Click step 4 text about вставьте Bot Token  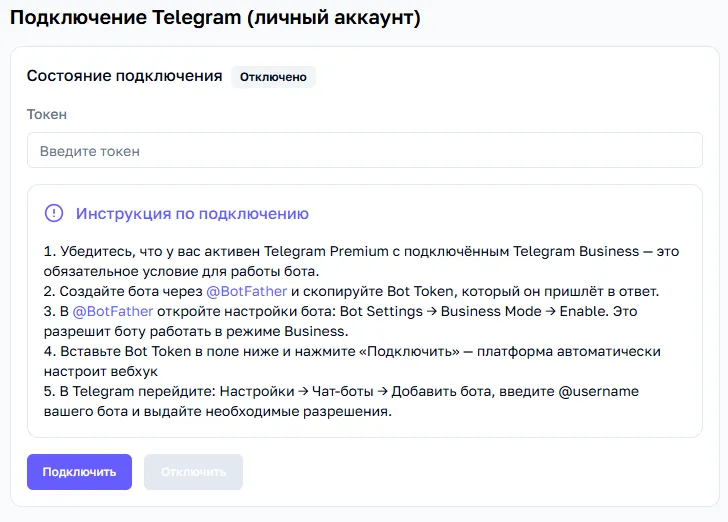pos(352,361)
